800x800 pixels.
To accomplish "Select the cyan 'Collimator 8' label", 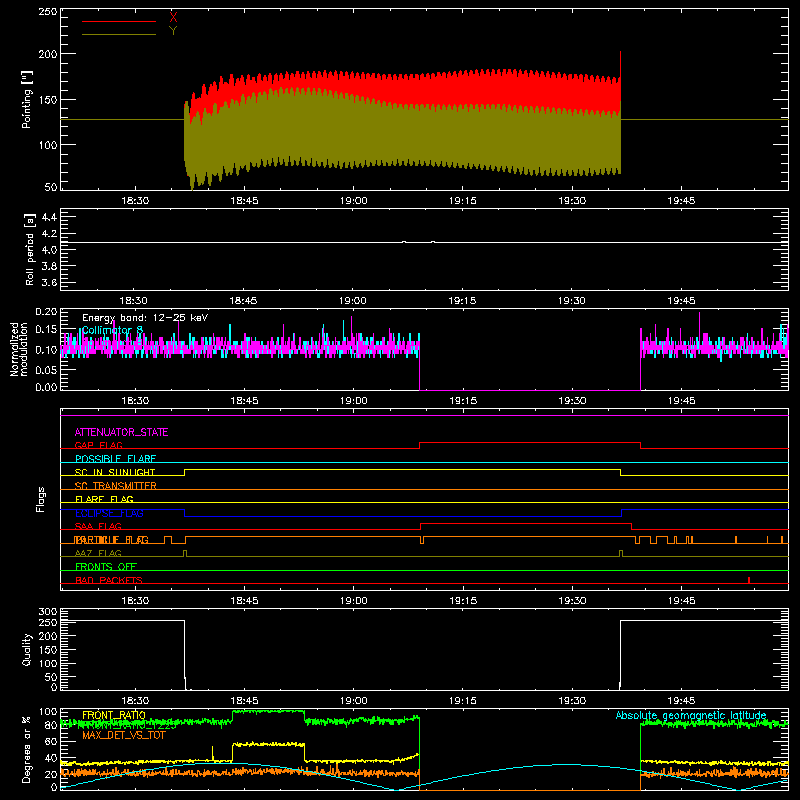I will pyautogui.click(x=112, y=330).
